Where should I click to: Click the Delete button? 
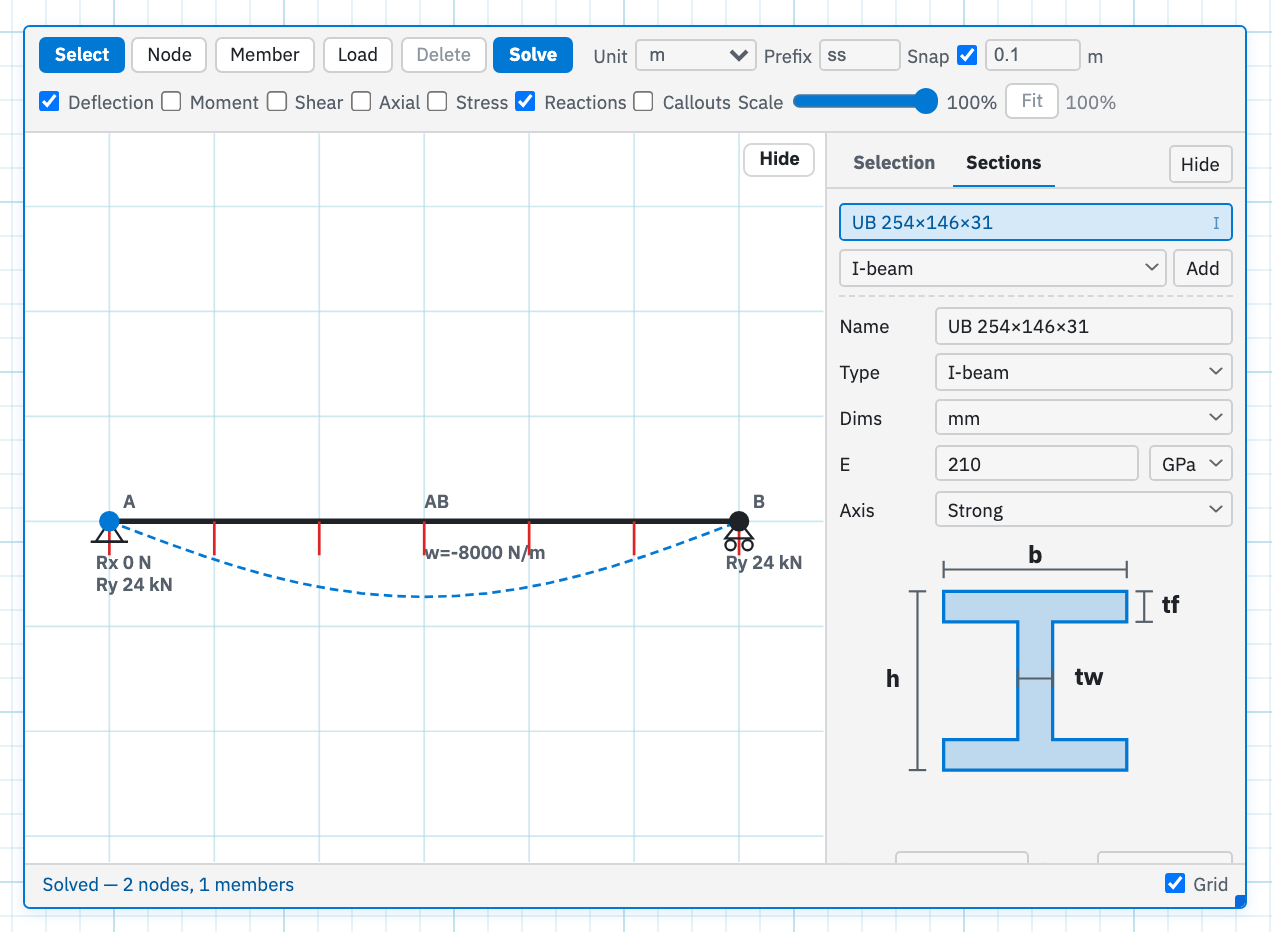point(444,55)
